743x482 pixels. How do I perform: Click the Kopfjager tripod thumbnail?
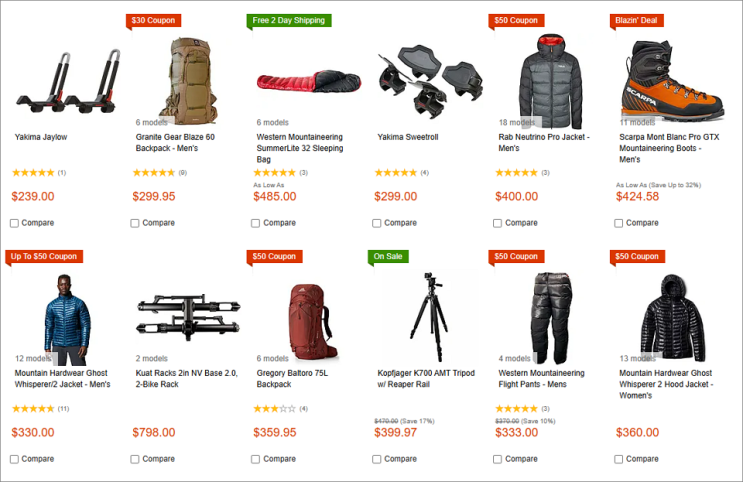(x=429, y=317)
